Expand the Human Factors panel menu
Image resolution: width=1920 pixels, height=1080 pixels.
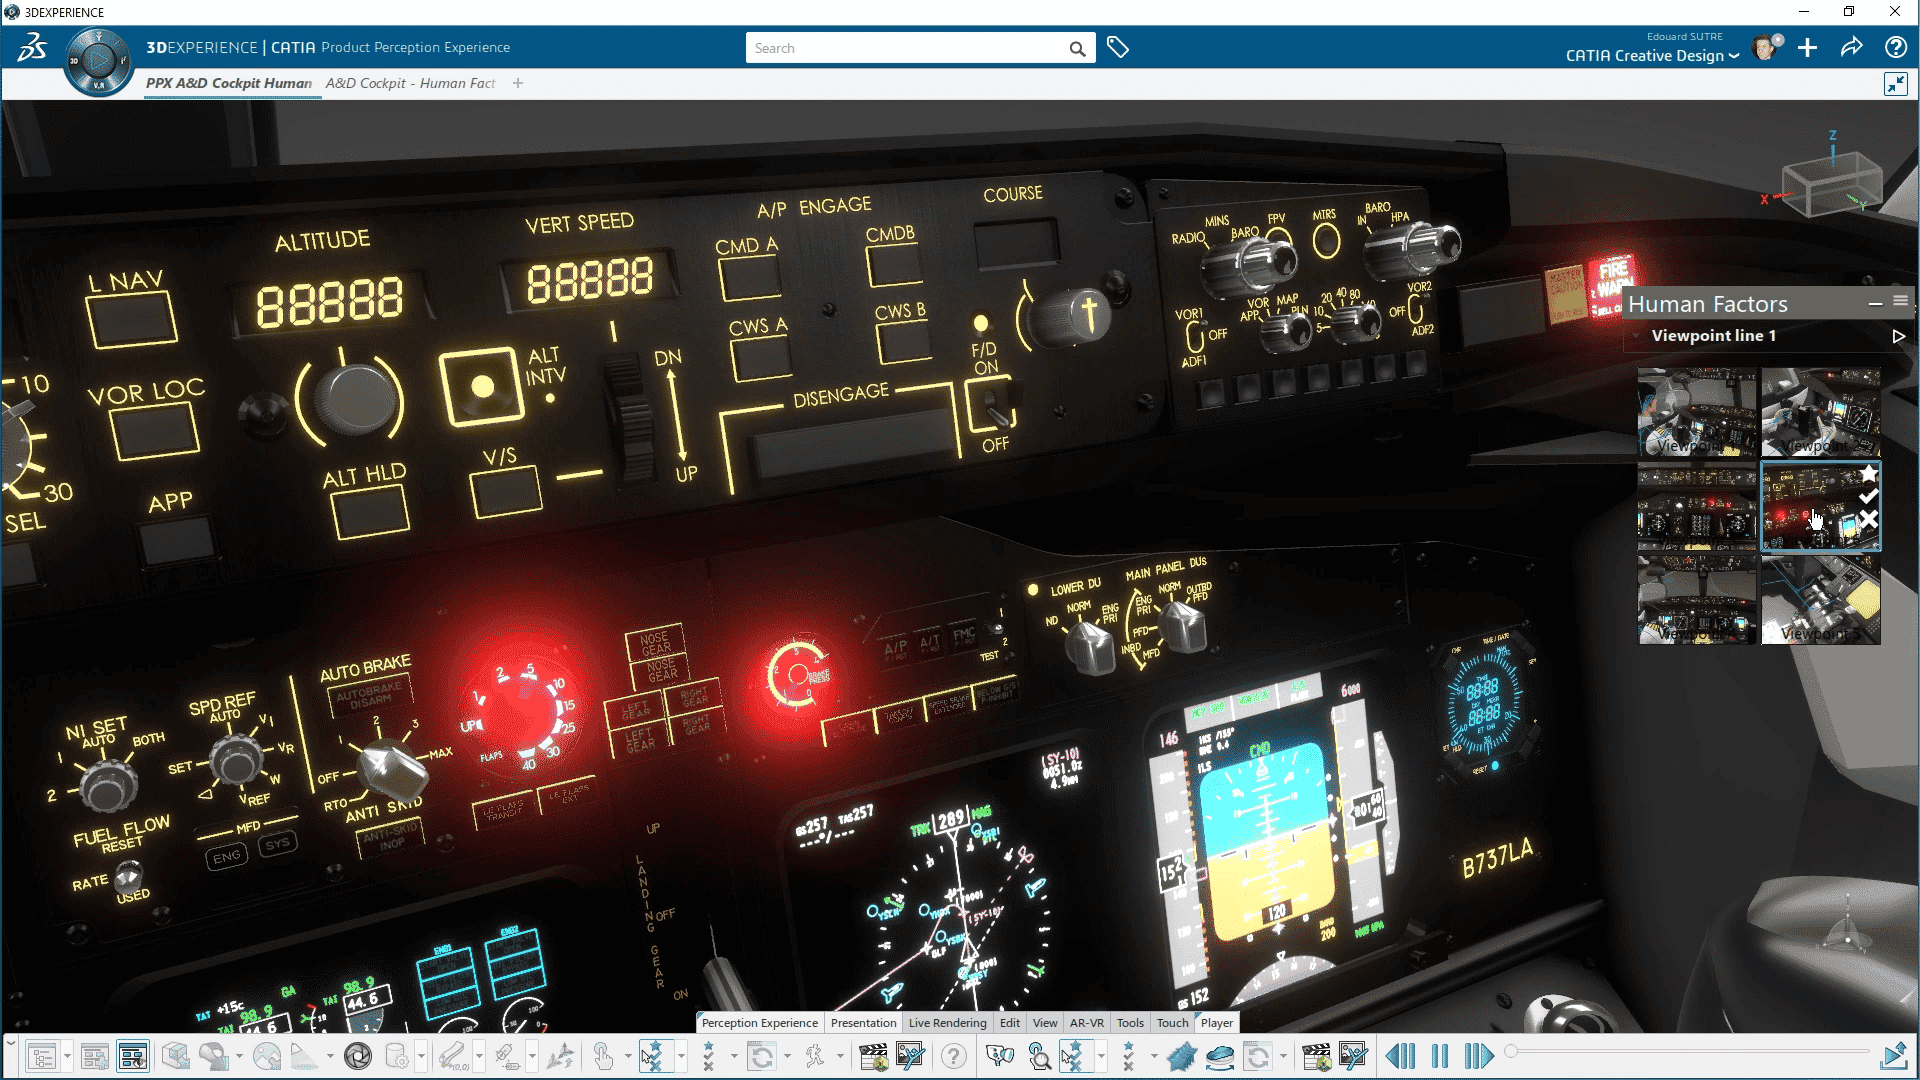(x=1902, y=302)
